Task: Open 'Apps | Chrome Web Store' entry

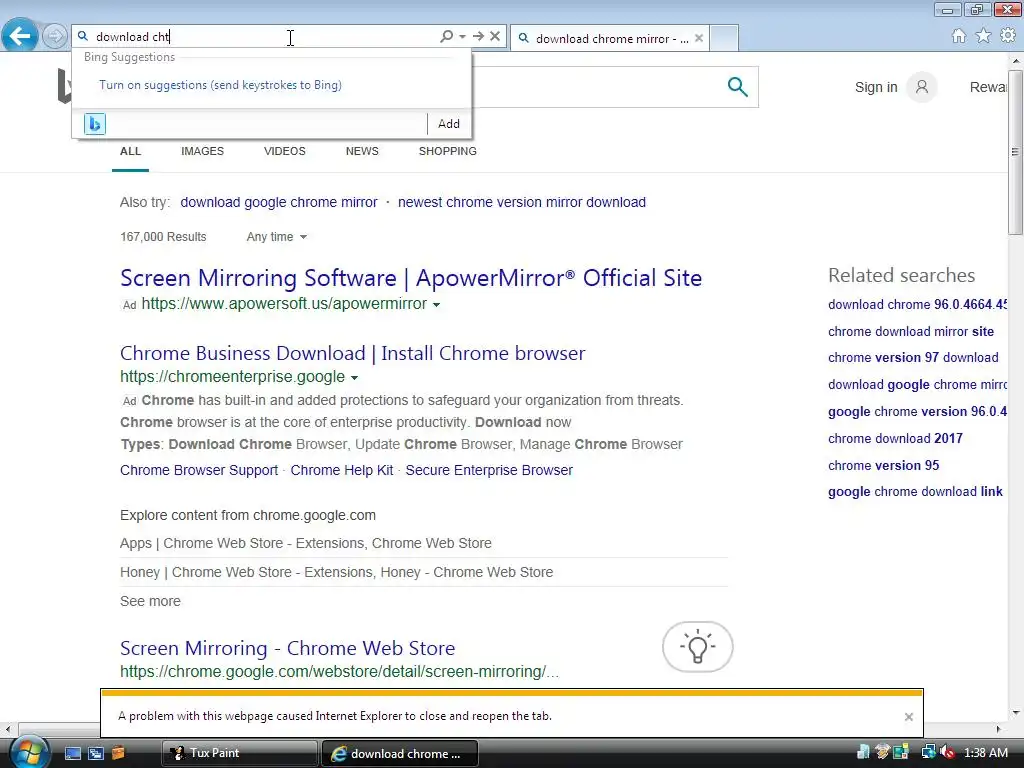Action: click(306, 543)
